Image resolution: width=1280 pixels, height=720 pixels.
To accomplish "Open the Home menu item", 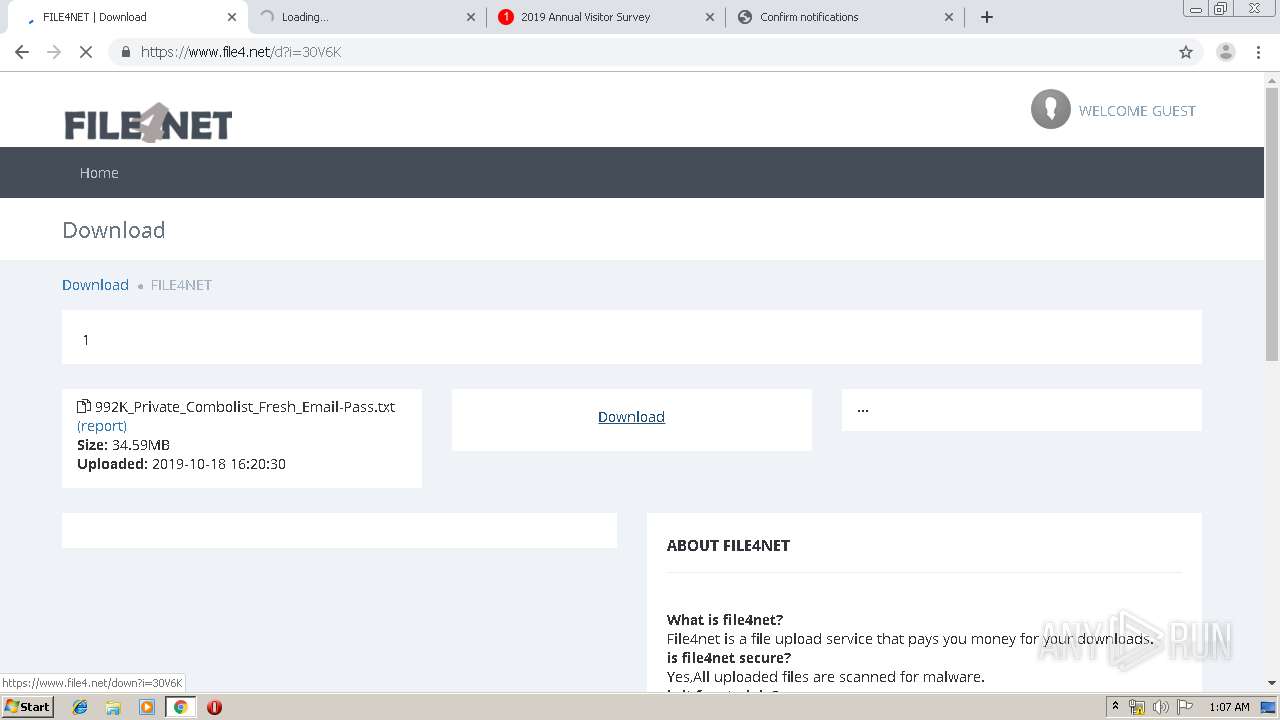I will [99, 173].
